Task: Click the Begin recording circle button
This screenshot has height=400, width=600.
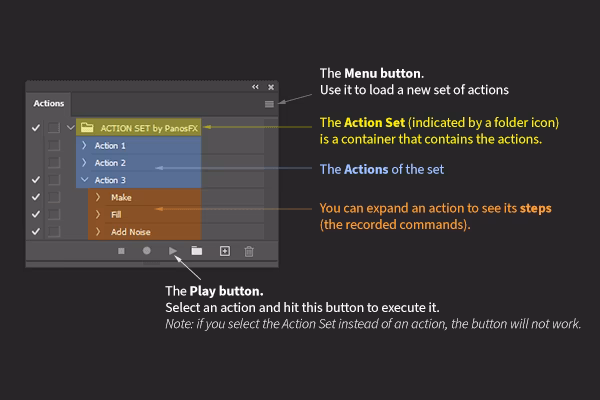Action: point(147,251)
